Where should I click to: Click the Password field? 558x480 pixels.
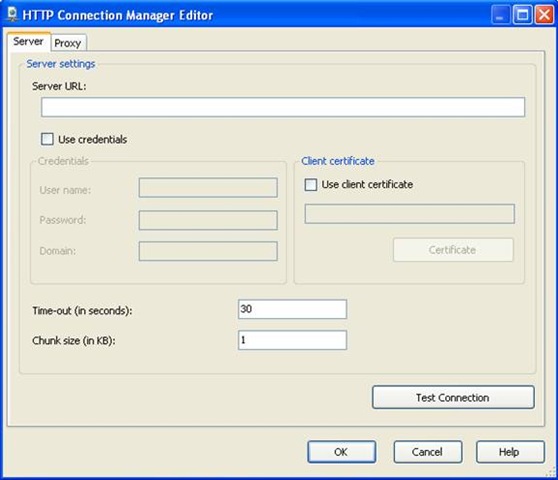[208, 220]
